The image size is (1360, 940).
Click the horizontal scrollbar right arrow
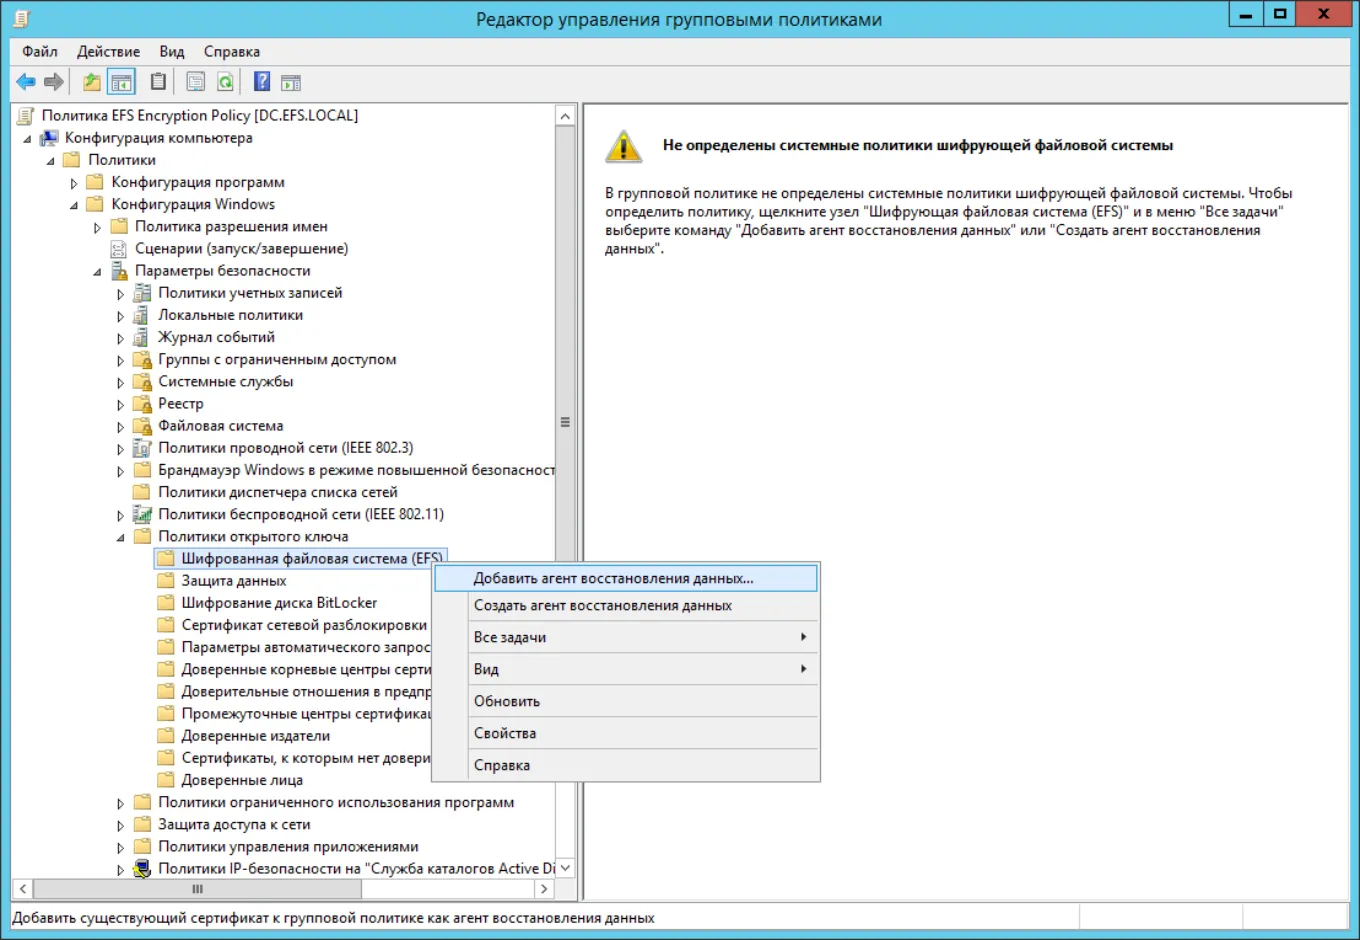coord(544,888)
